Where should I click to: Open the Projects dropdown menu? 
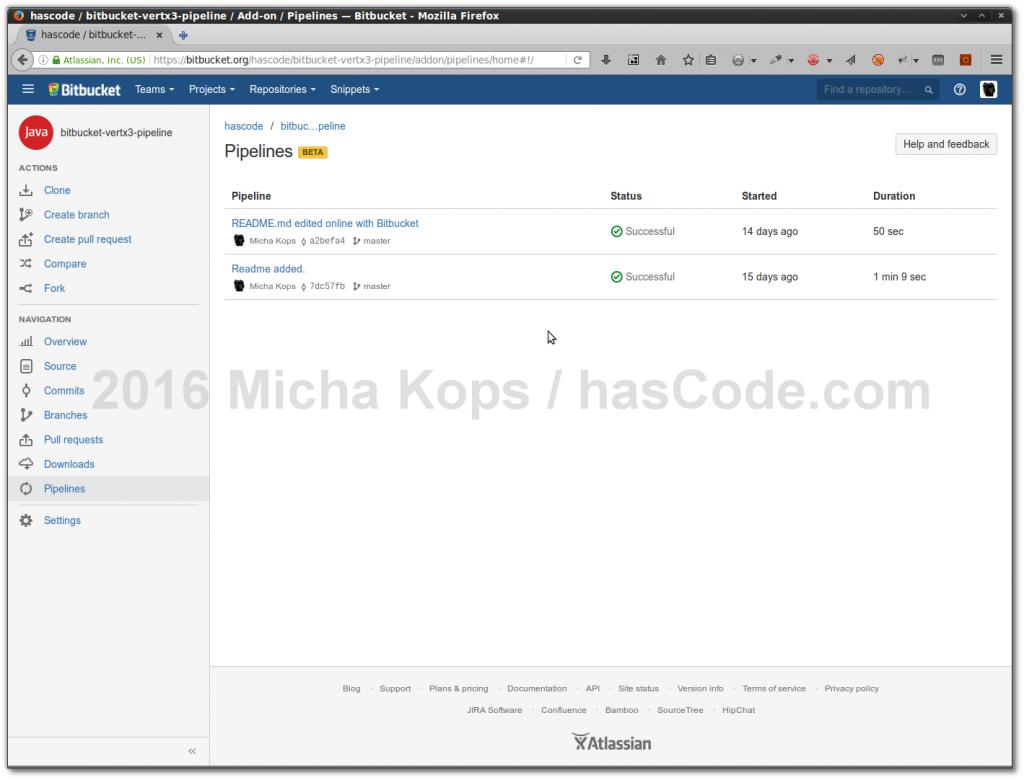pos(211,90)
